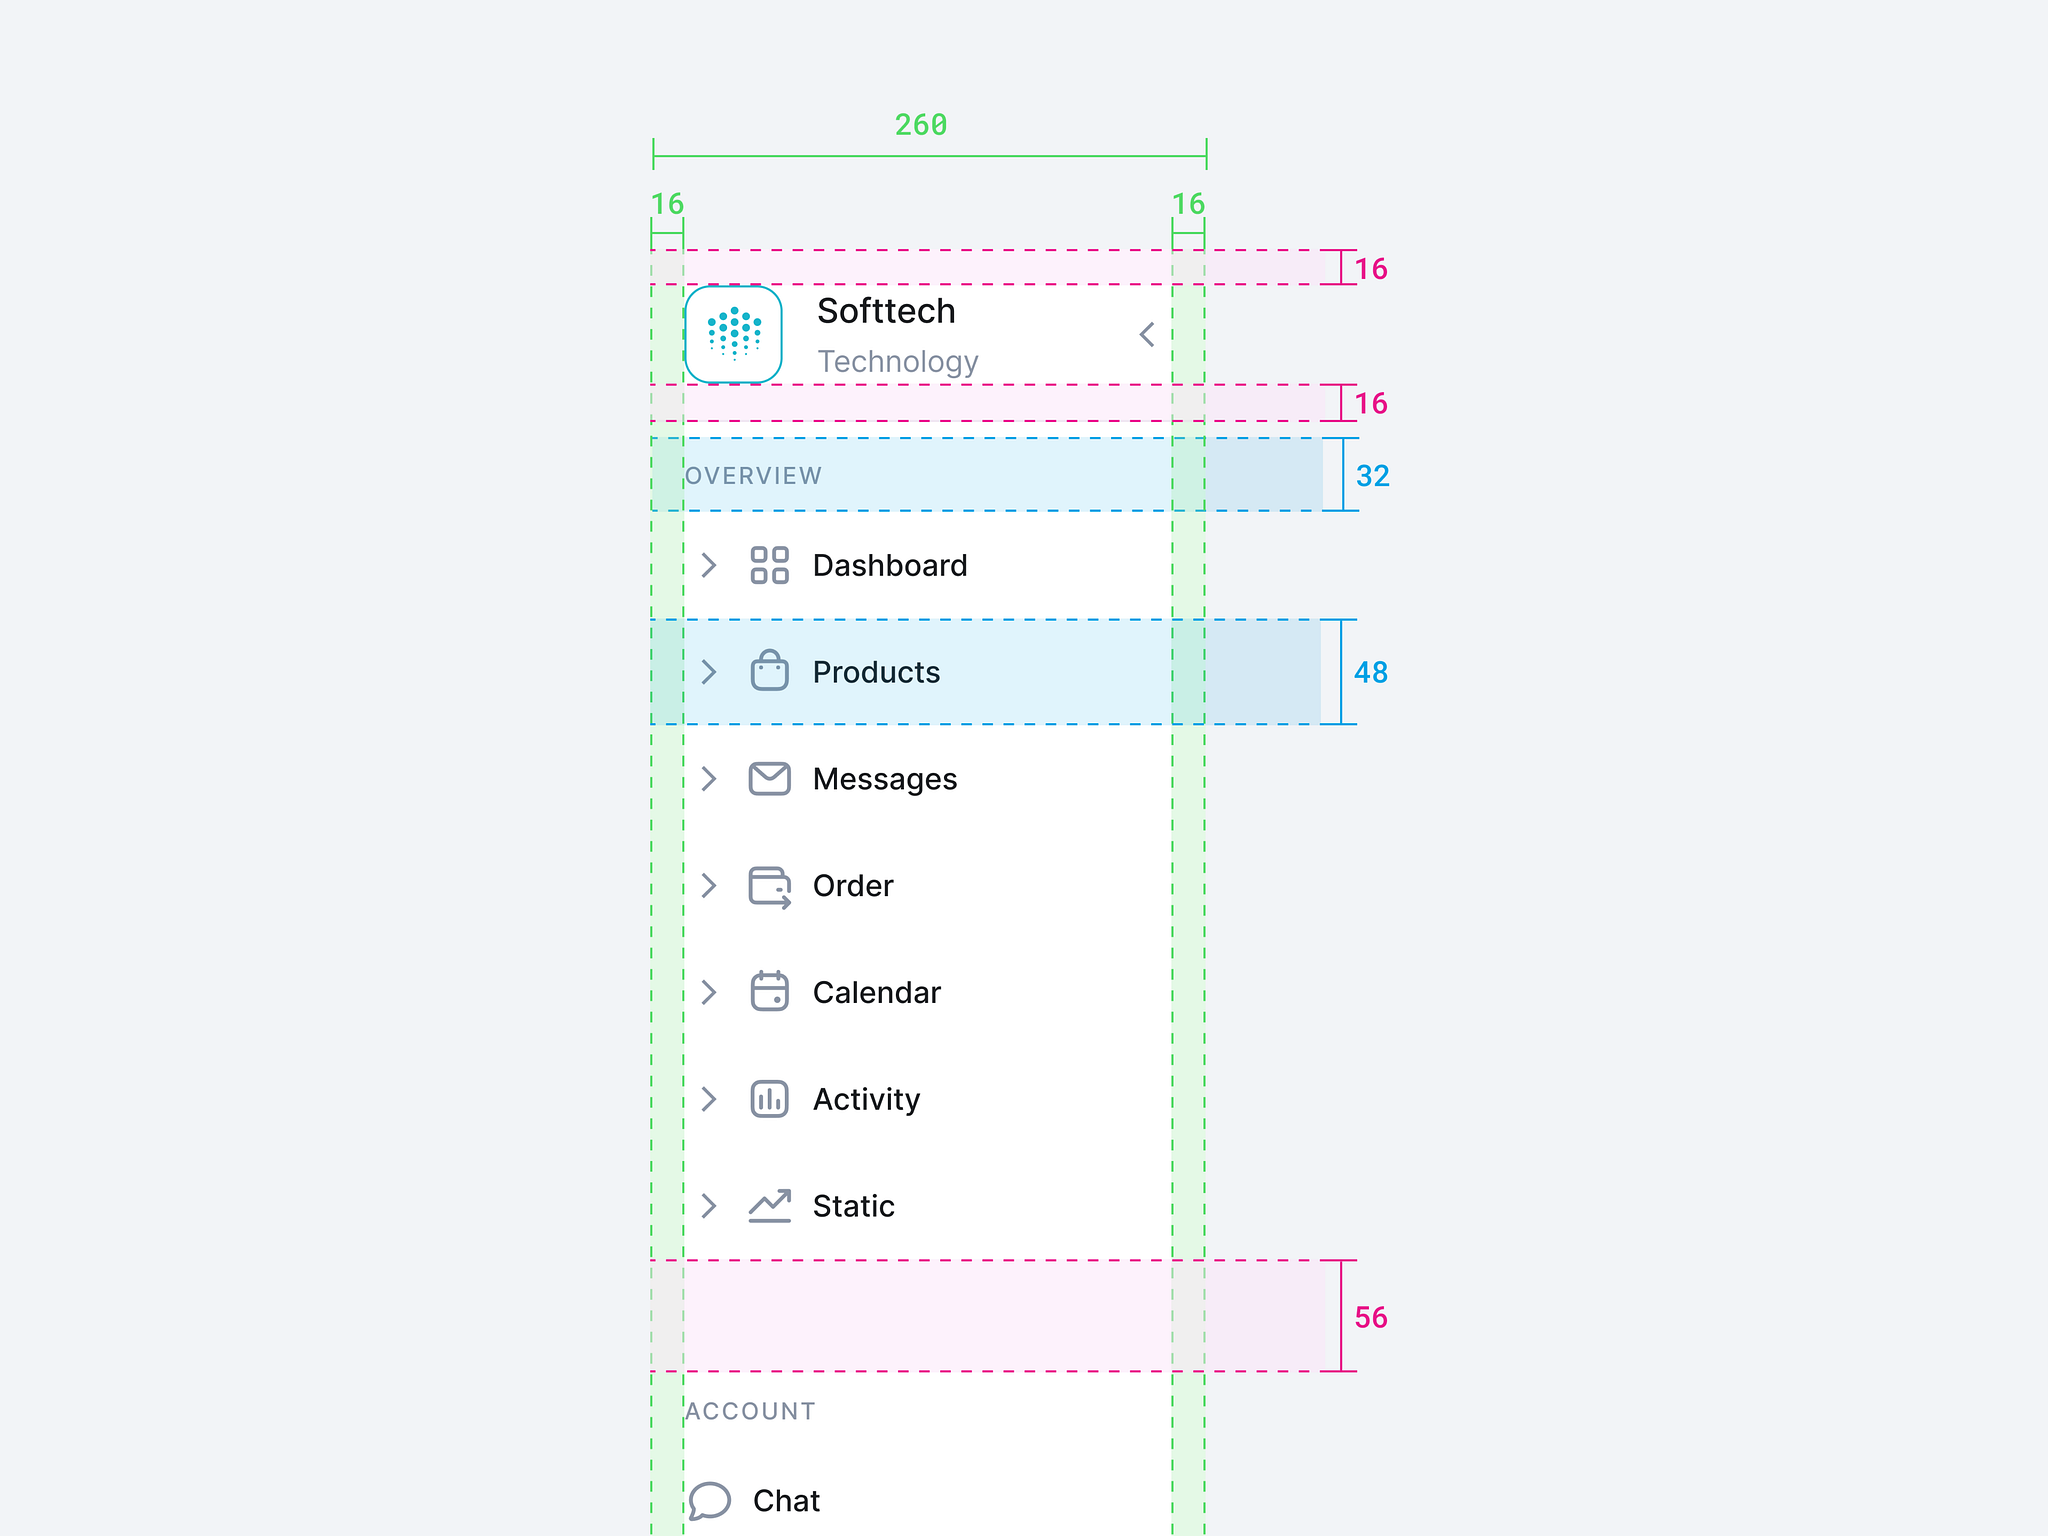Click the Static trend line icon
2048x1536 pixels.
point(770,1206)
